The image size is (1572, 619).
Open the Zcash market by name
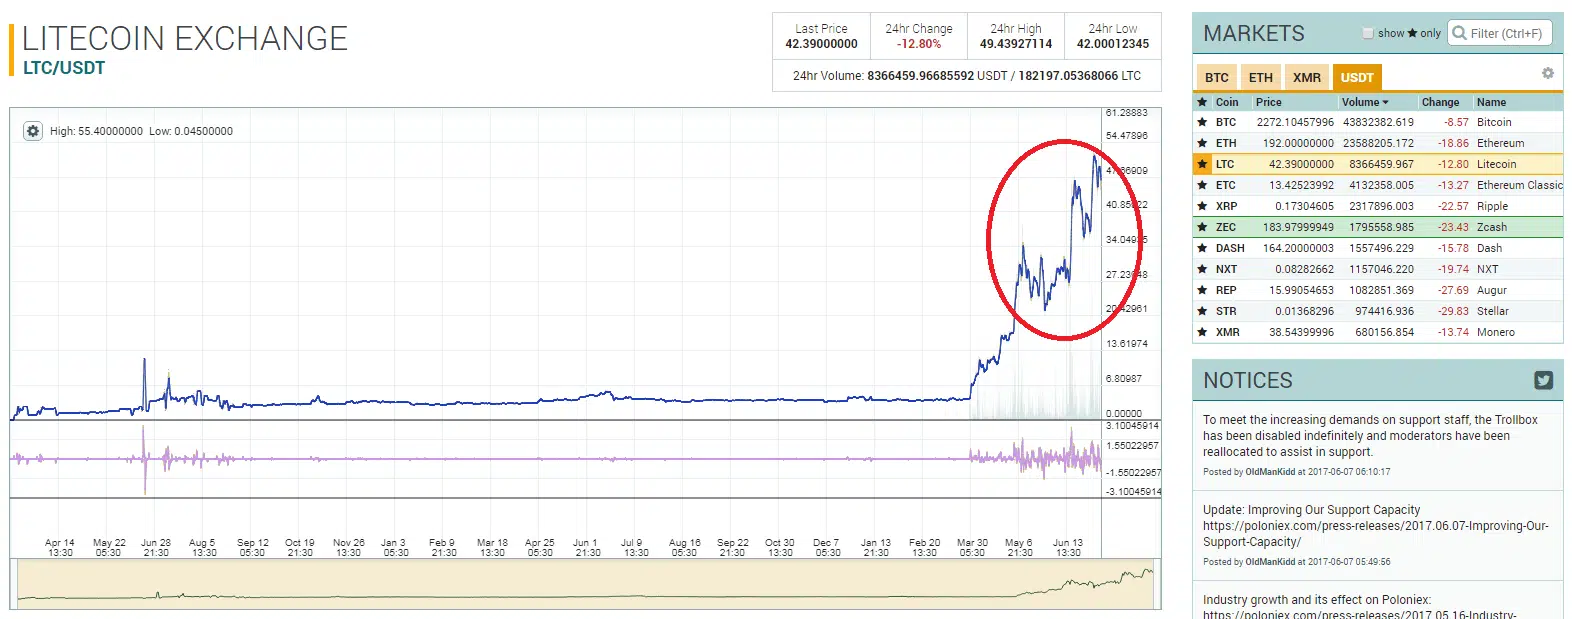(x=1492, y=227)
